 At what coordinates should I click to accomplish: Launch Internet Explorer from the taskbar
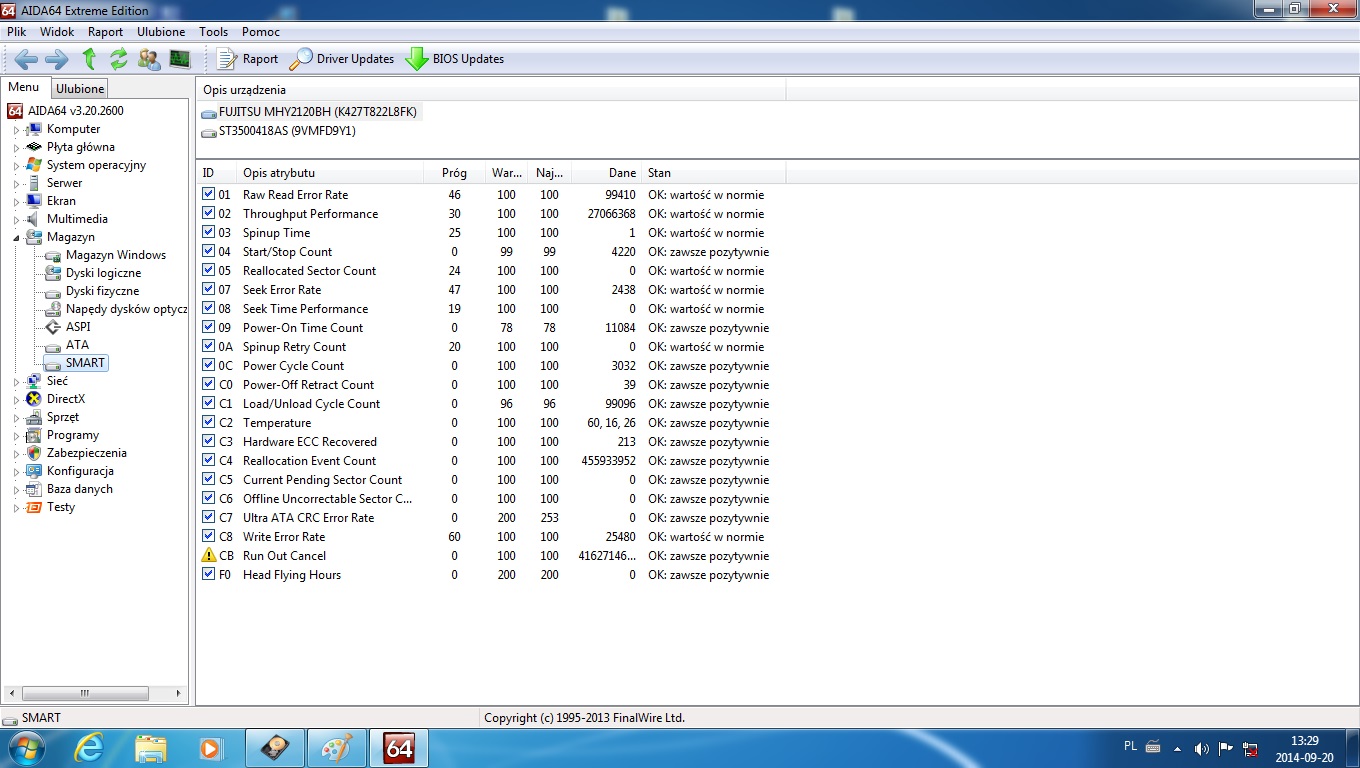tap(89, 748)
